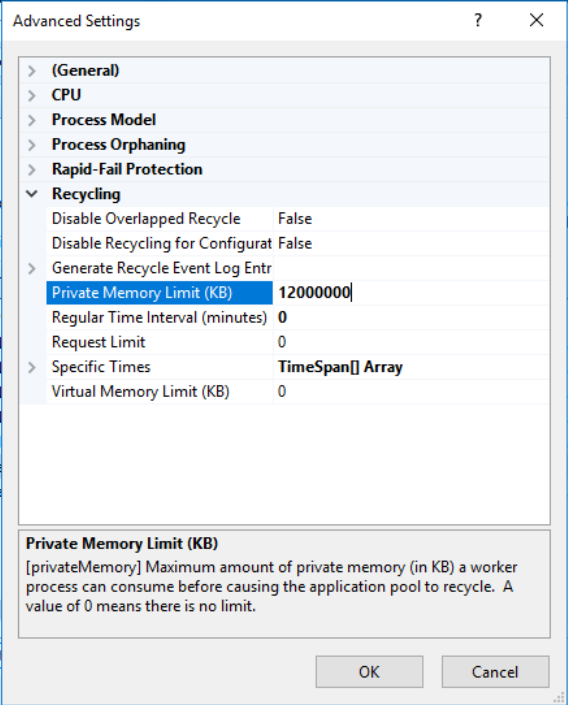Click the Regular Time Interval value field
Screen dimensions: 568x705
411,318
